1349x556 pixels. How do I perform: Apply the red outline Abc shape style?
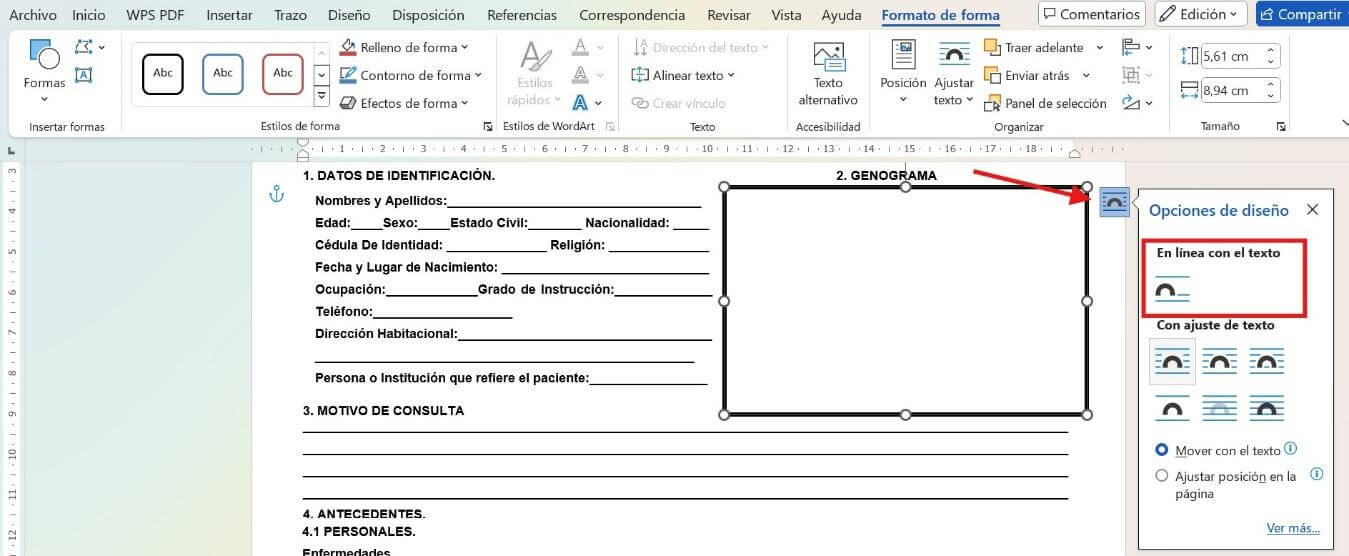[283, 73]
